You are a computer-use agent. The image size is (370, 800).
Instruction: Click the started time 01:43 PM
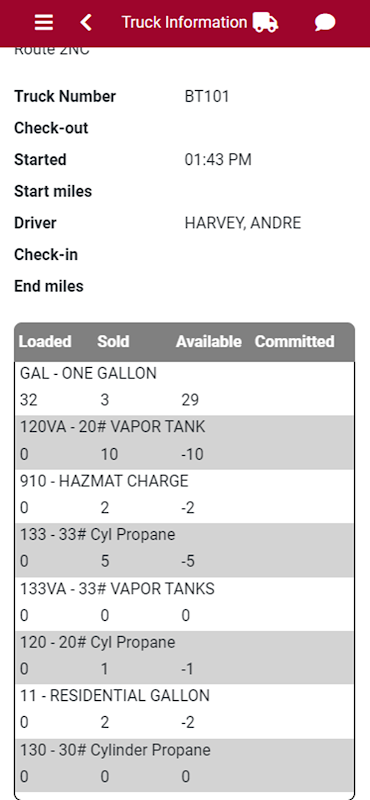click(218, 160)
